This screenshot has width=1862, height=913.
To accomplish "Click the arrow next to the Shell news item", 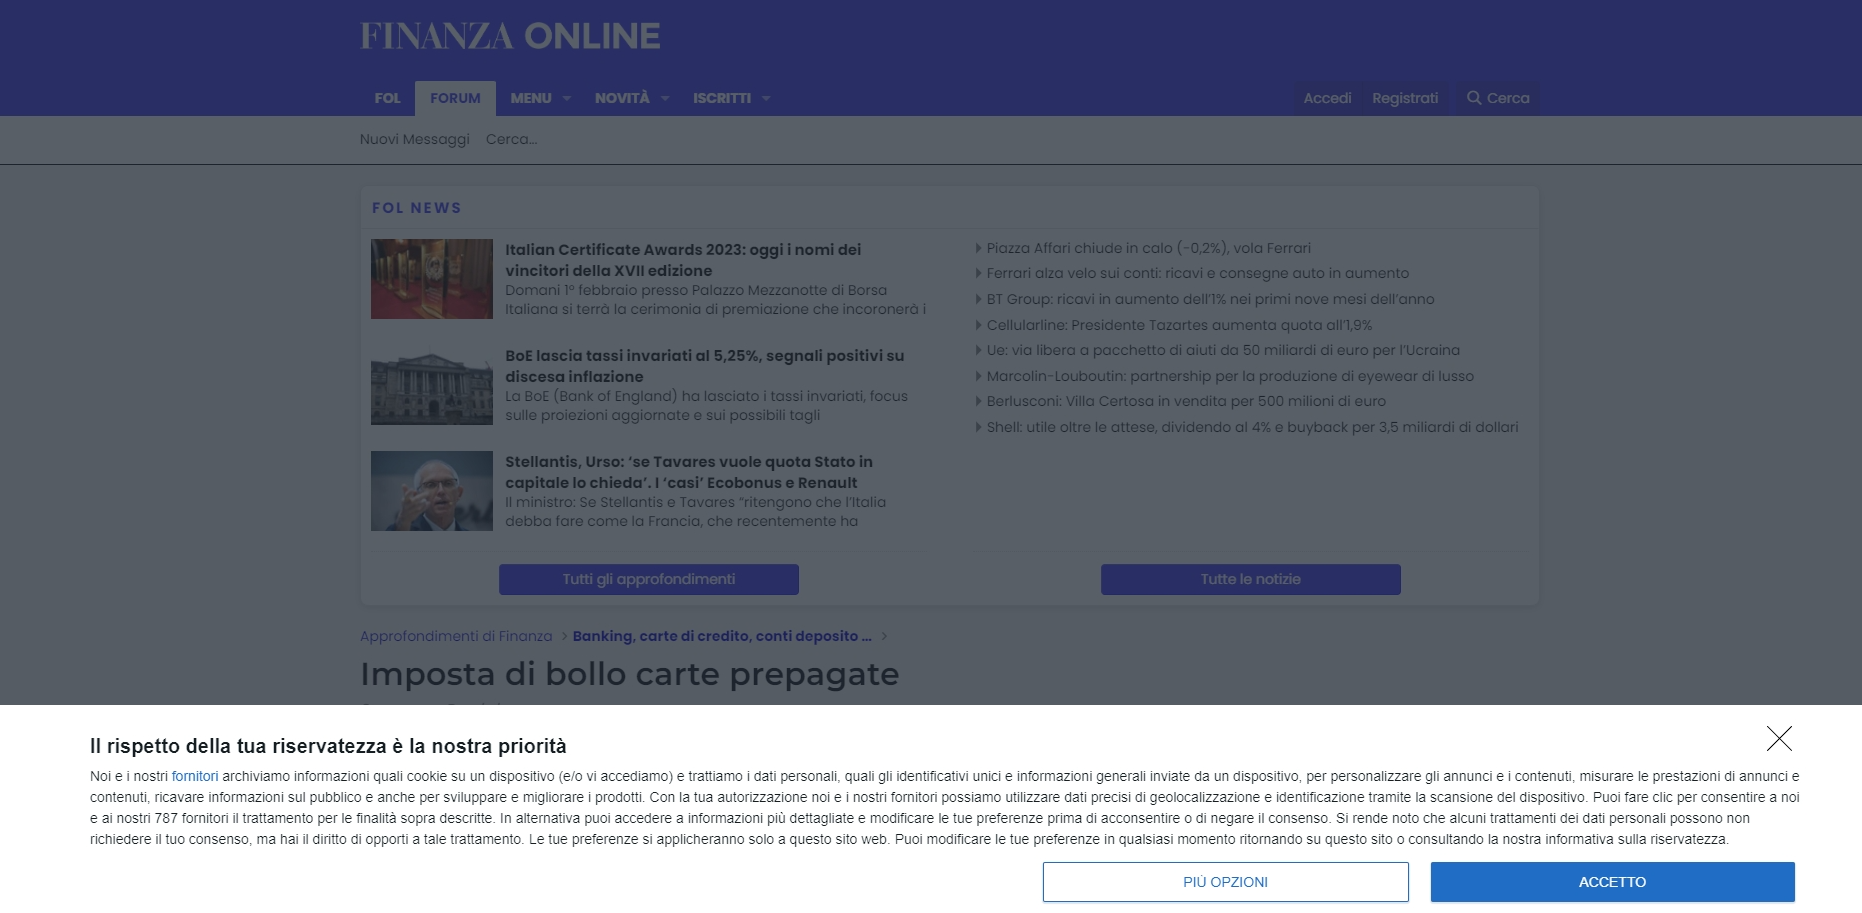I will pyautogui.click(x=979, y=426).
